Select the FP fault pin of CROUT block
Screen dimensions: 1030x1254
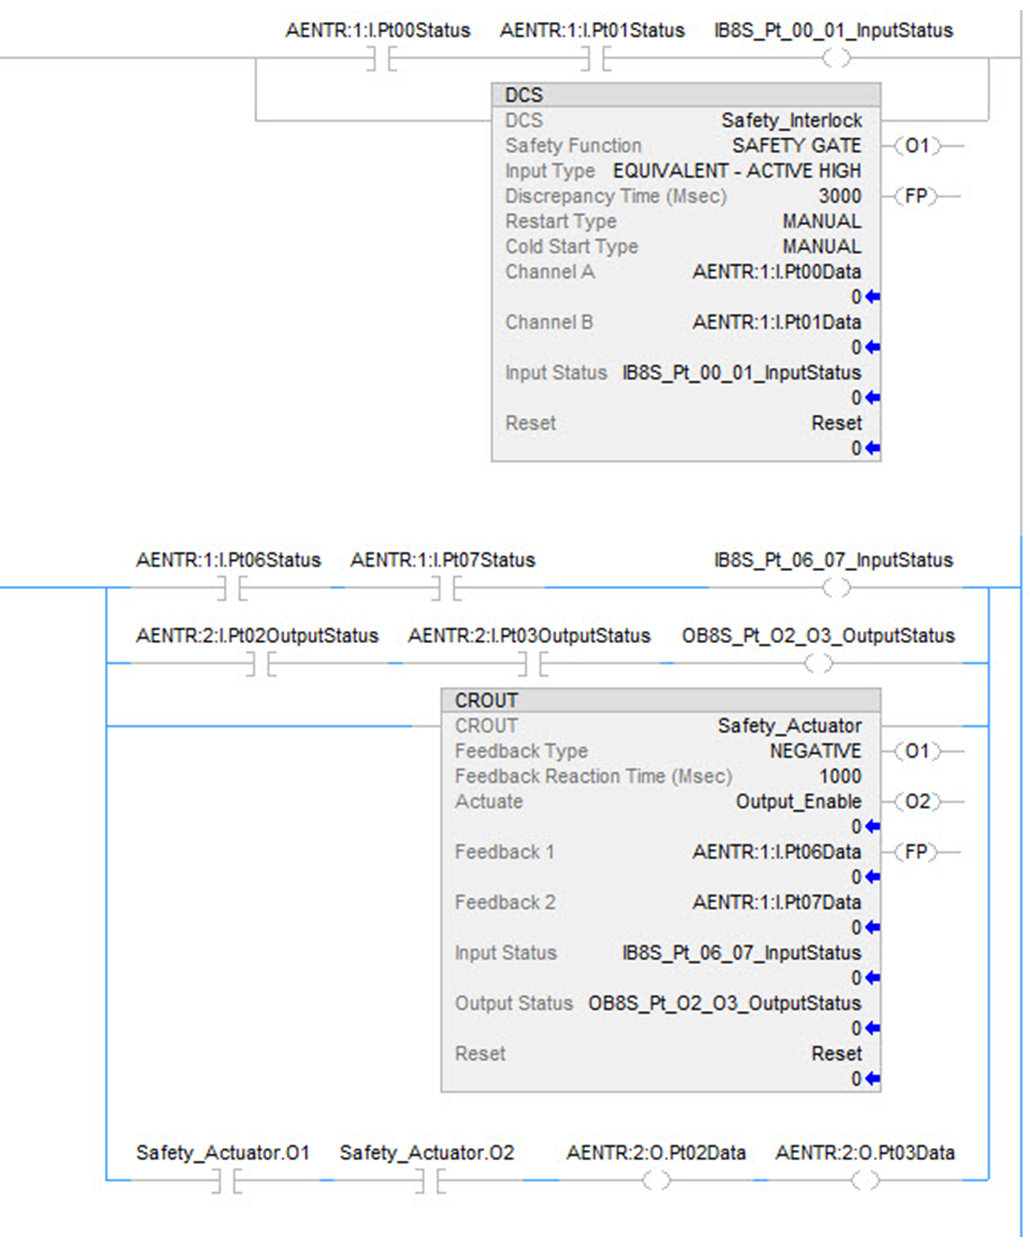click(917, 852)
